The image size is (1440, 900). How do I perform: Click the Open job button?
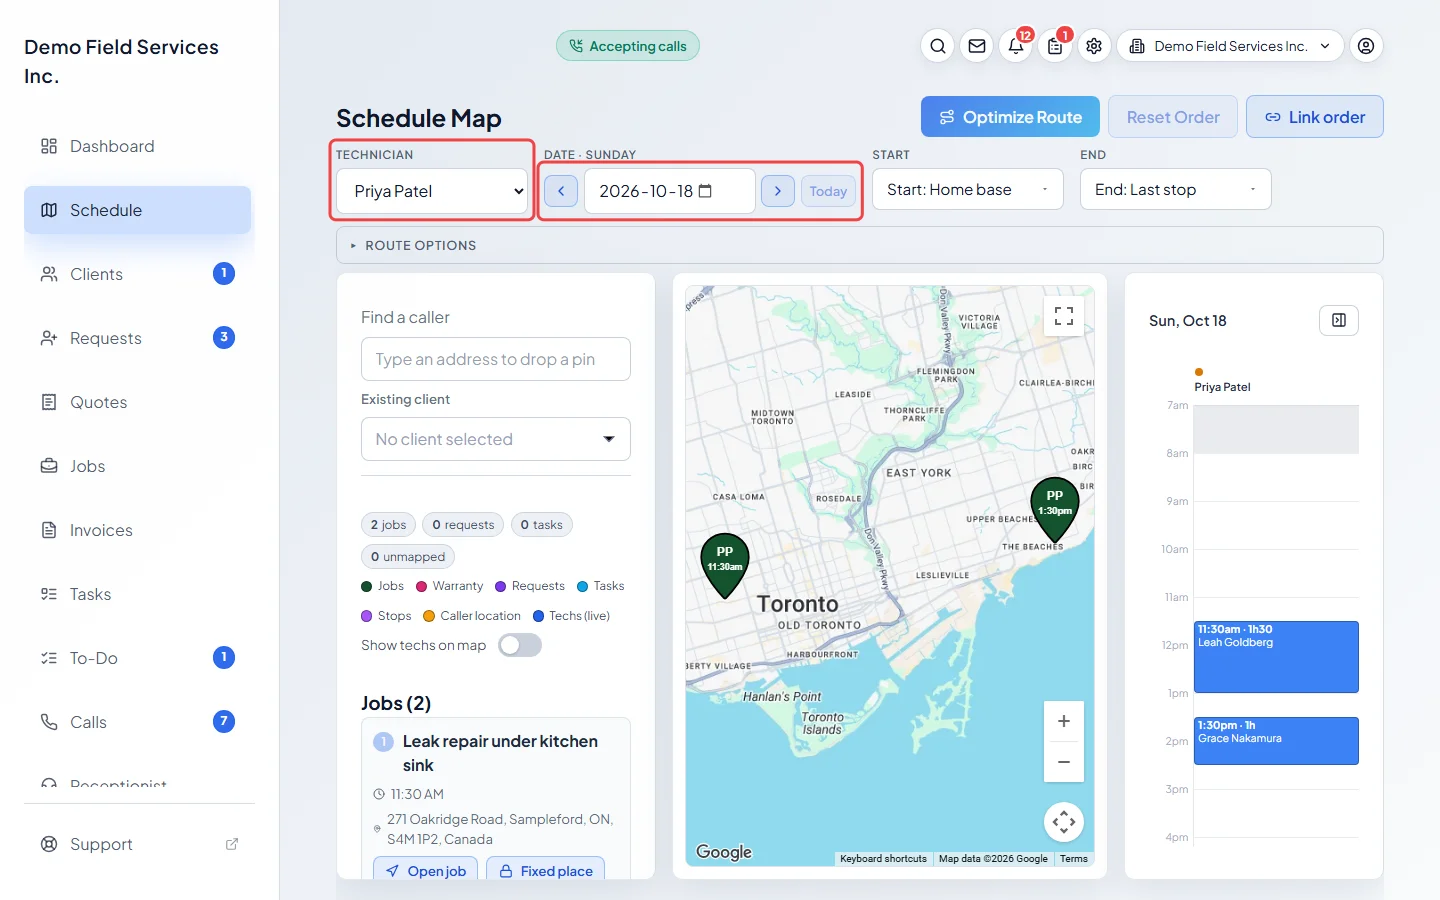point(426,870)
